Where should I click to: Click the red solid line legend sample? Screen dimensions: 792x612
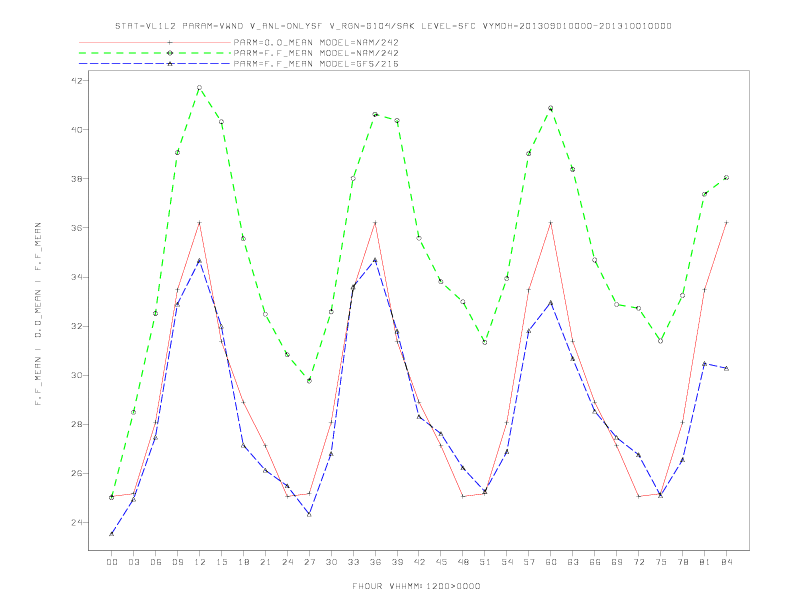click(155, 42)
